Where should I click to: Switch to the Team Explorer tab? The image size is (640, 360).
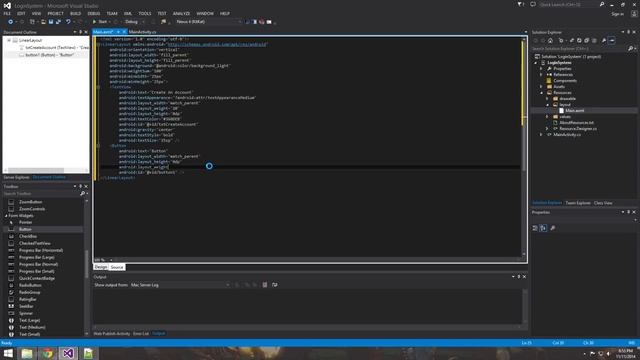pyautogui.click(x=578, y=203)
